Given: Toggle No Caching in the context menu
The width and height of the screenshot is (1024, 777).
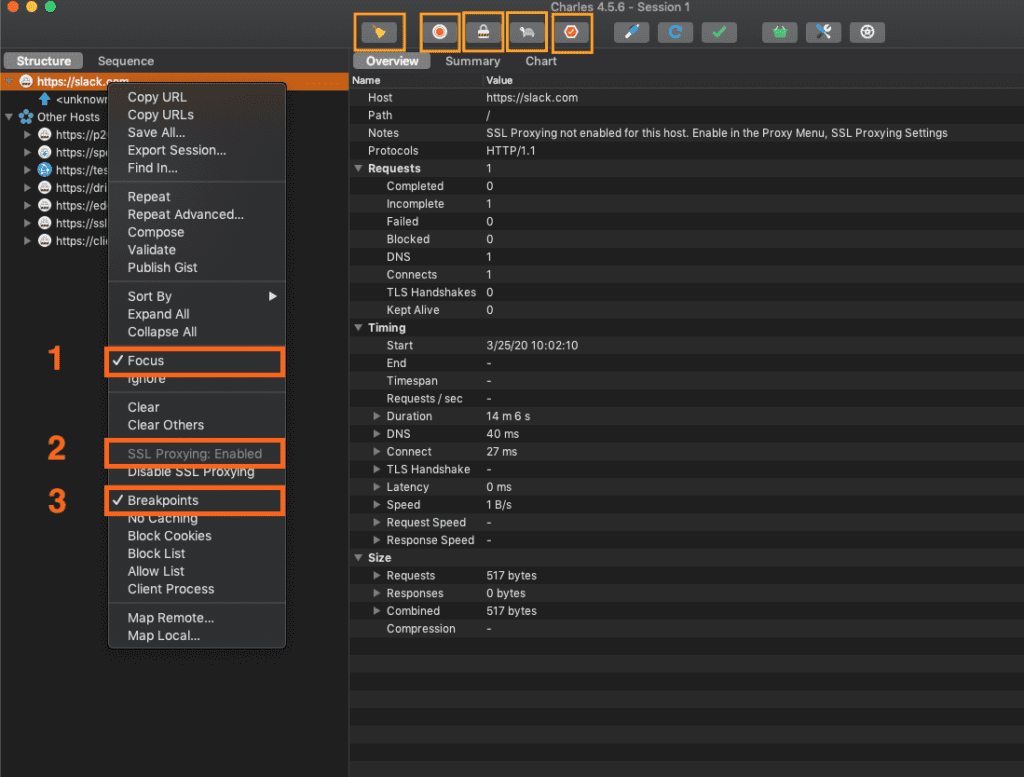Looking at the screenshot, I should (163, 518).
